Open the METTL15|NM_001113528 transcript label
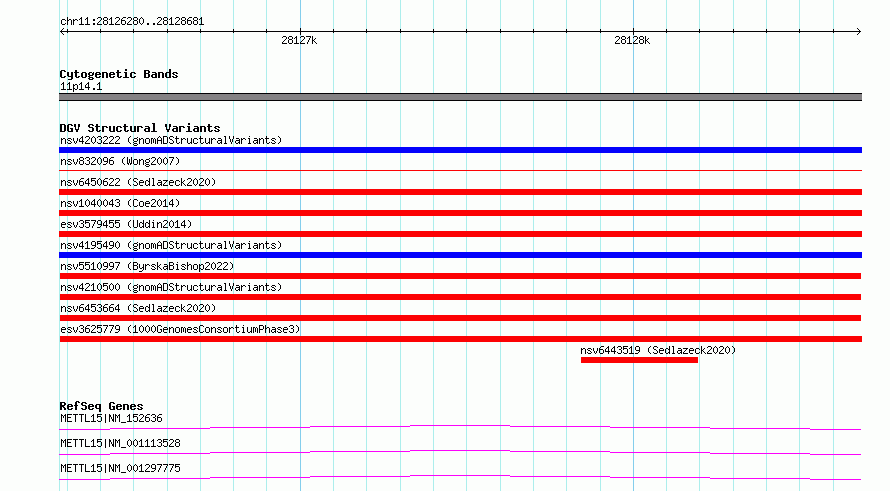Viewport: 890px width, 491px height. pos(120,443)
